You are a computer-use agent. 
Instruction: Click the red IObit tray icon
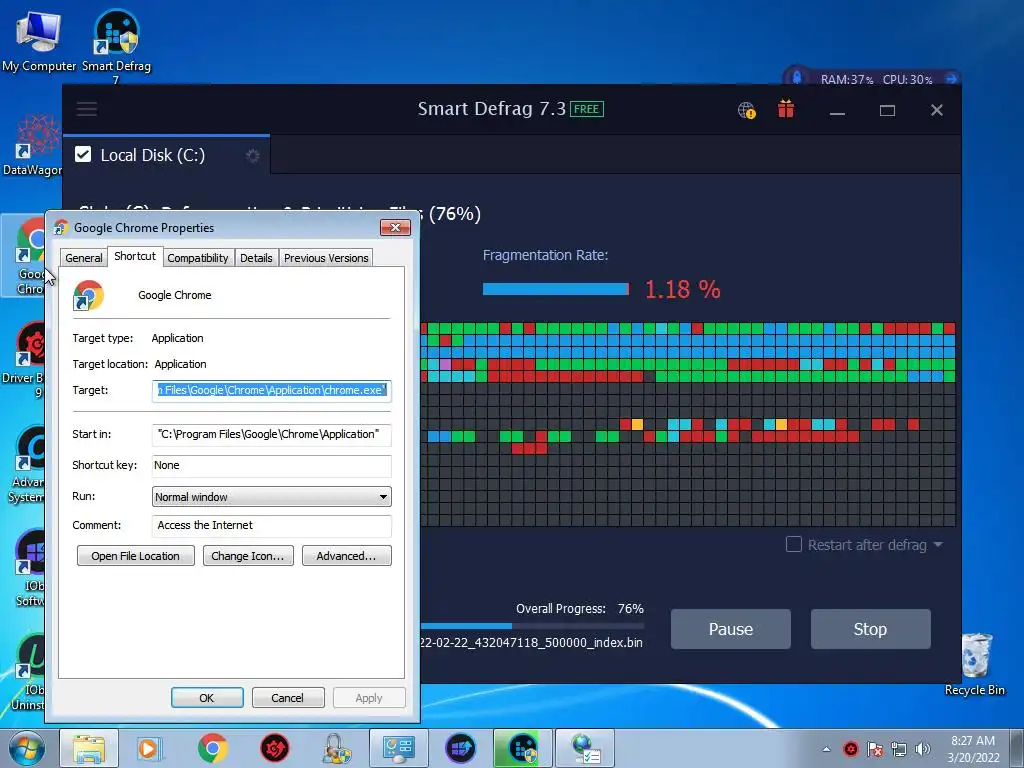coord(850,749)
